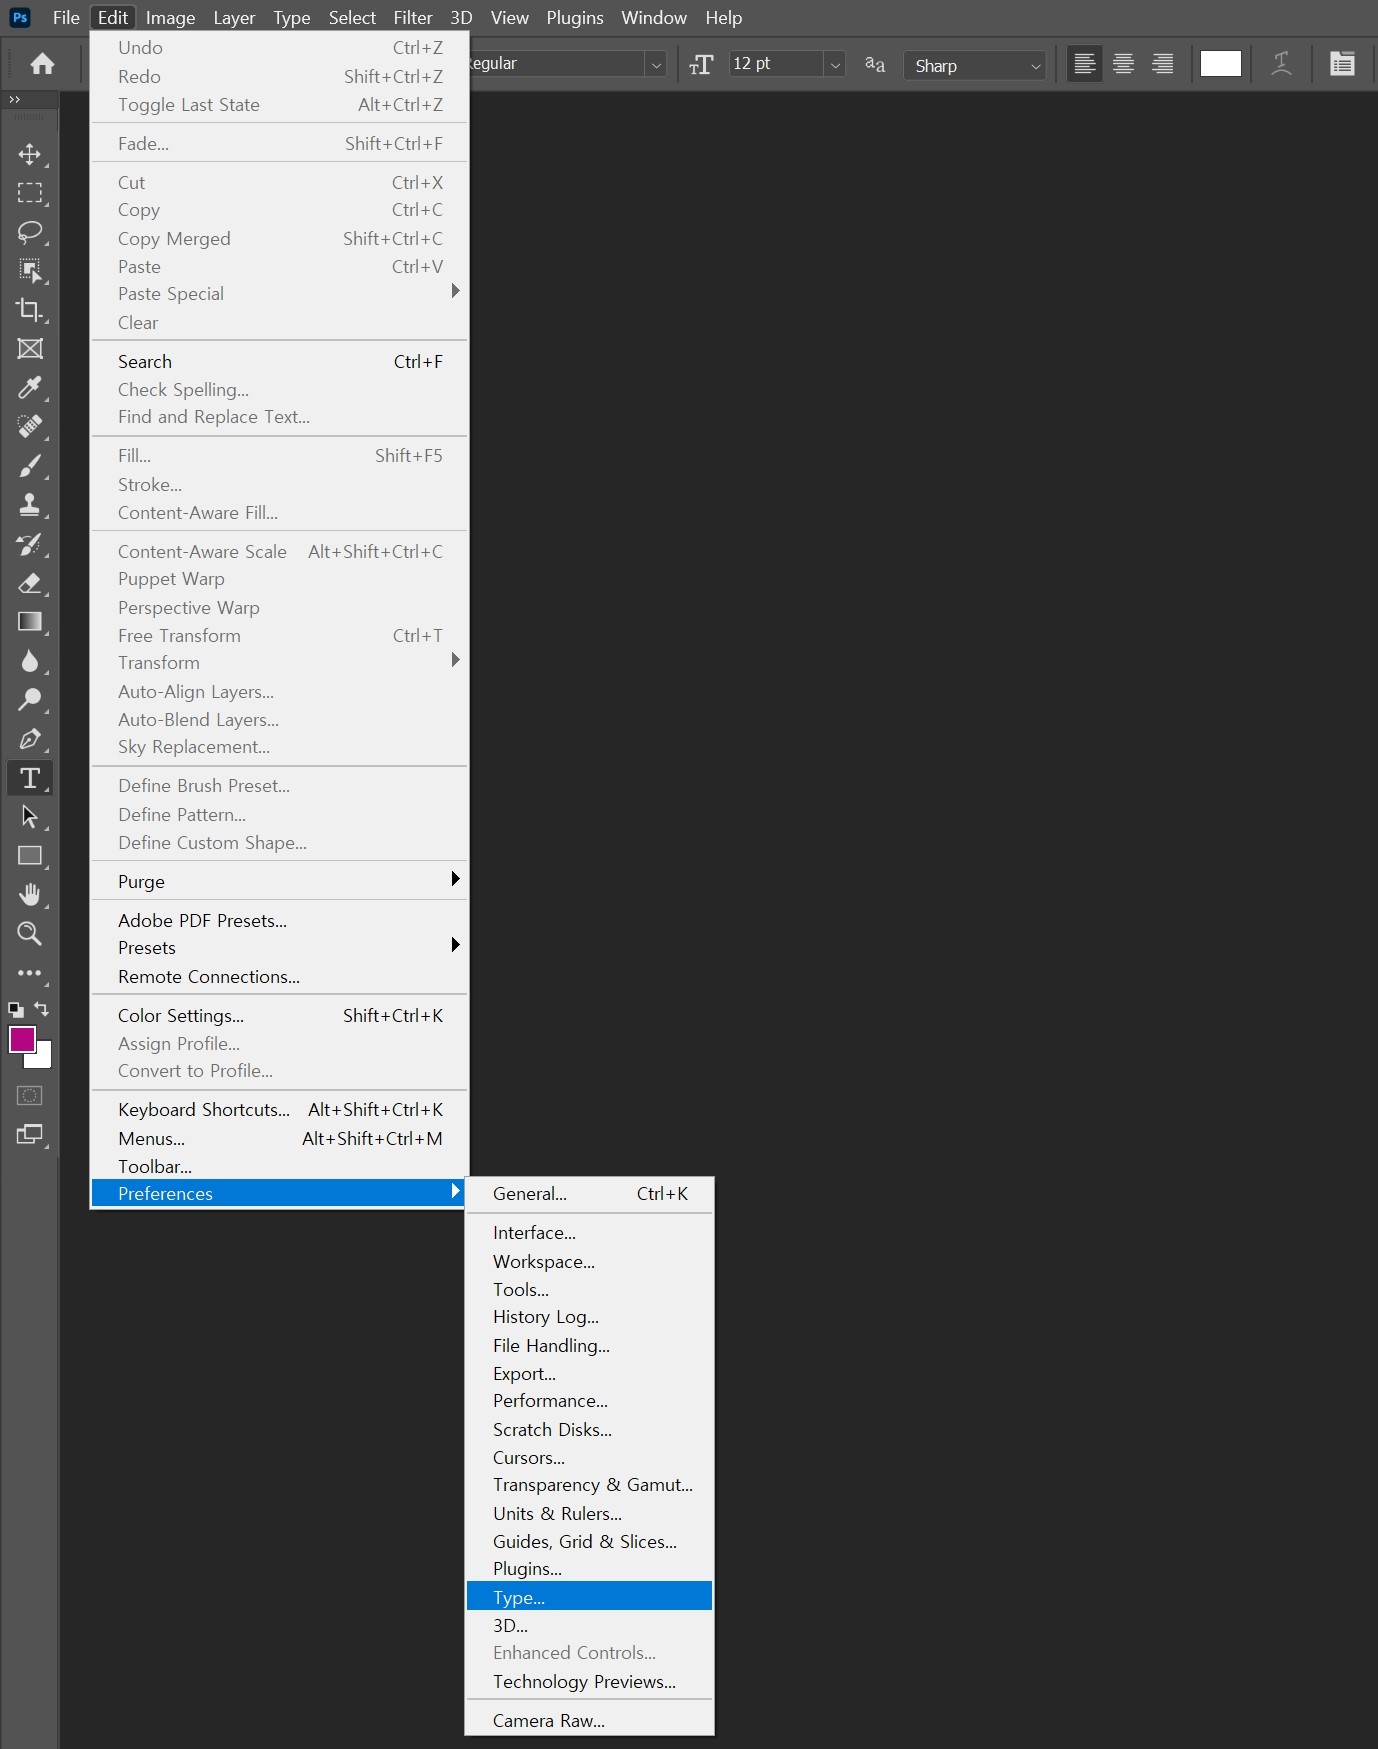Click the Photoshop Ps logo

coord(19,17)
